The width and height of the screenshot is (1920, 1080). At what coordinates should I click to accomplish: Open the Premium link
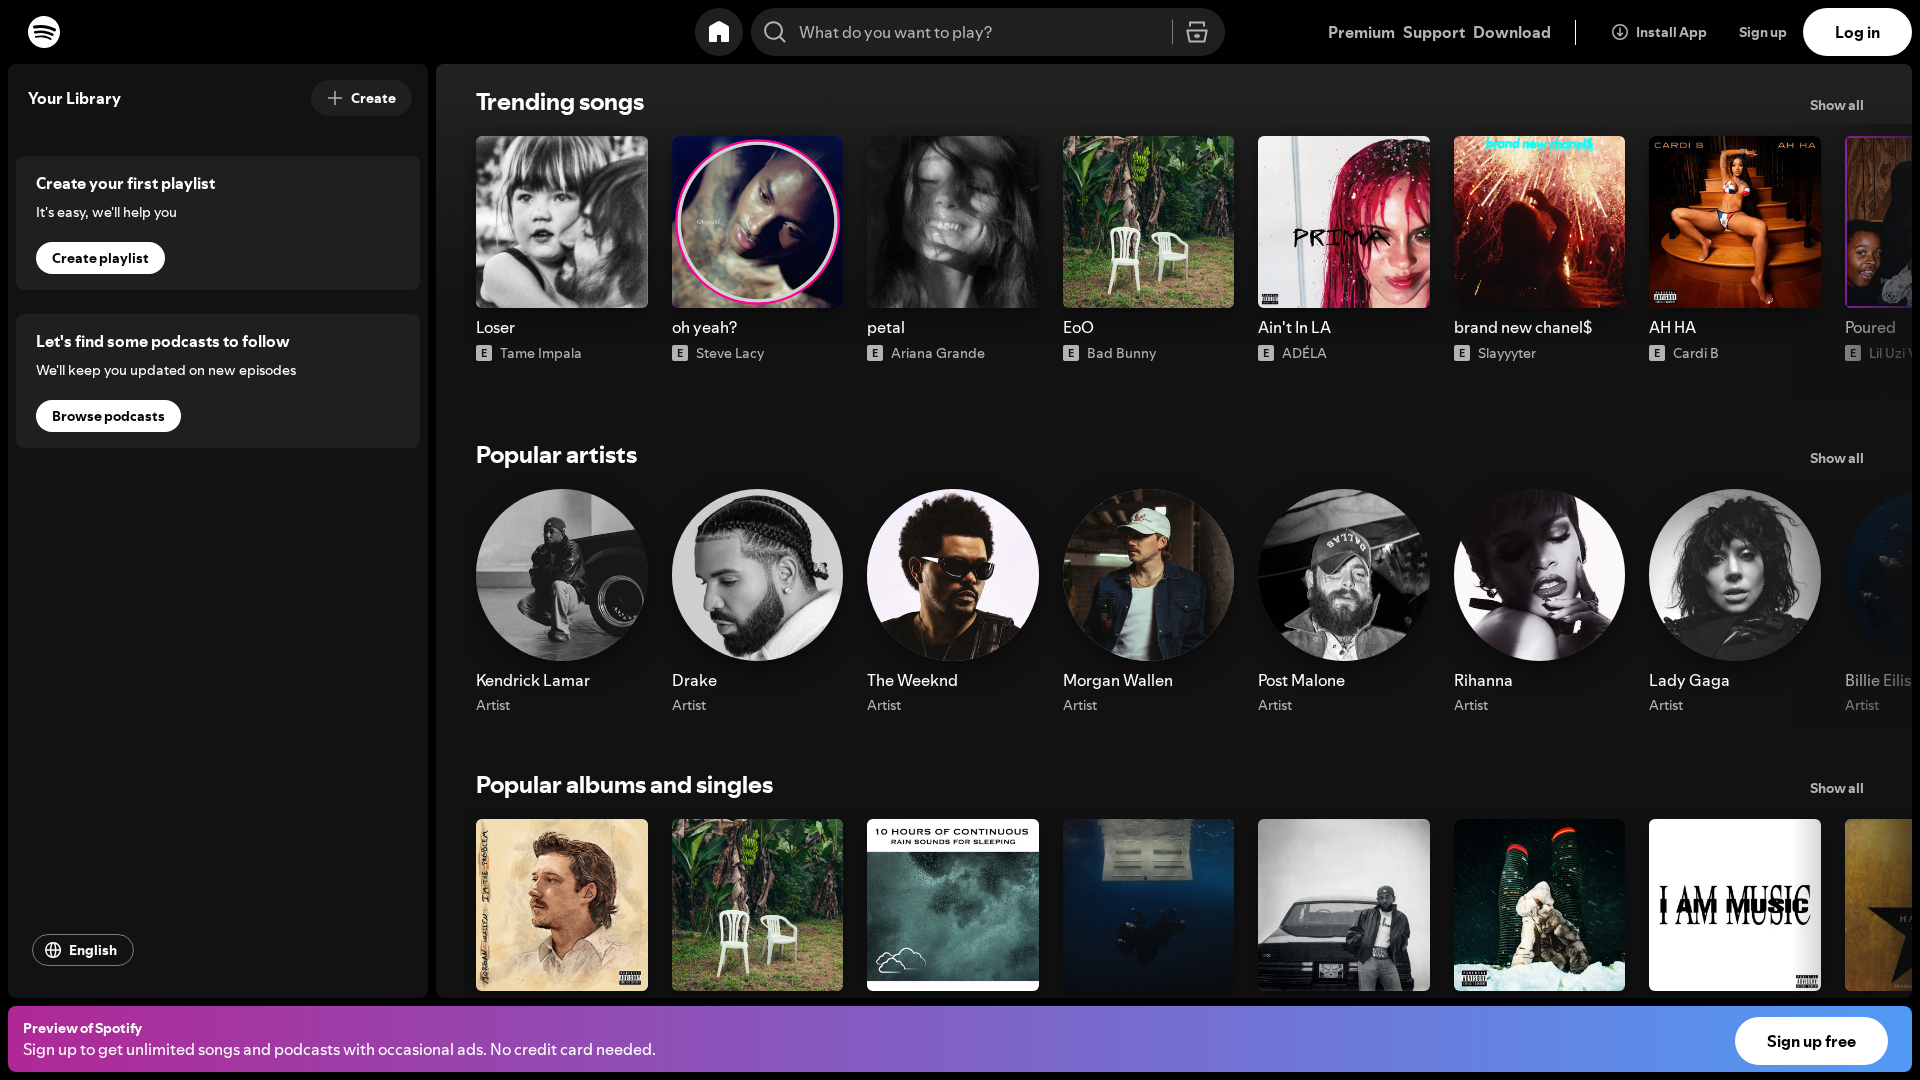click(x=1361, y=32)
